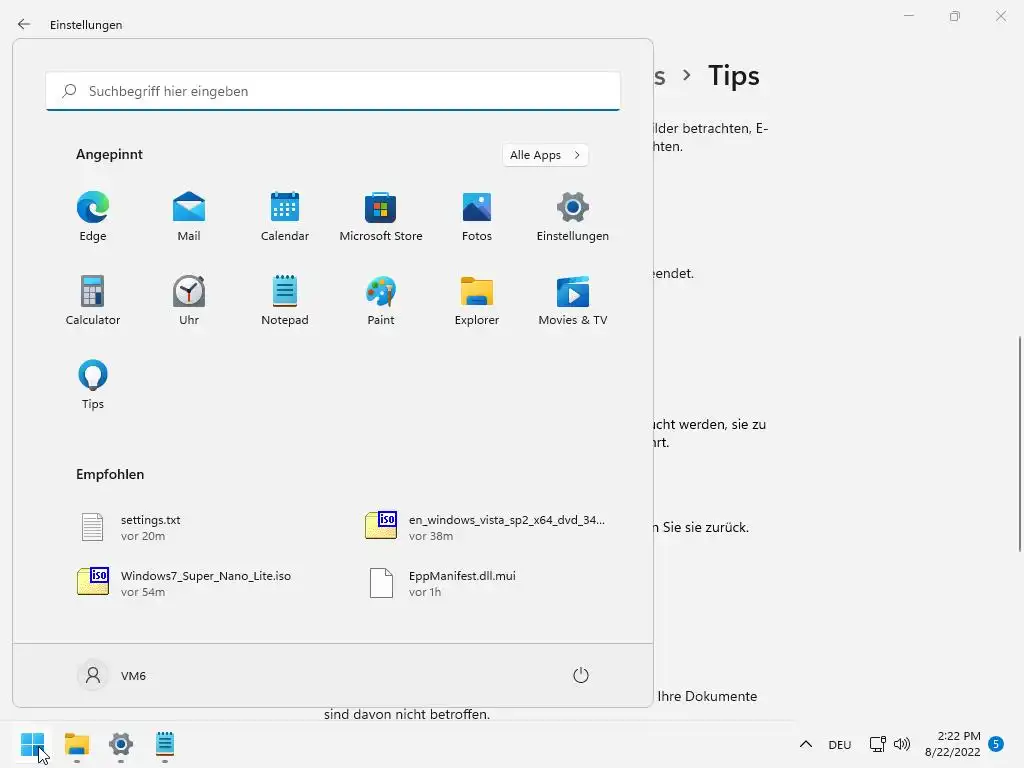Image resolution: width=1024 pixels, height=768 pixels.
Task: Click the Windows Start button on taskbar
Action: [32, 744]
